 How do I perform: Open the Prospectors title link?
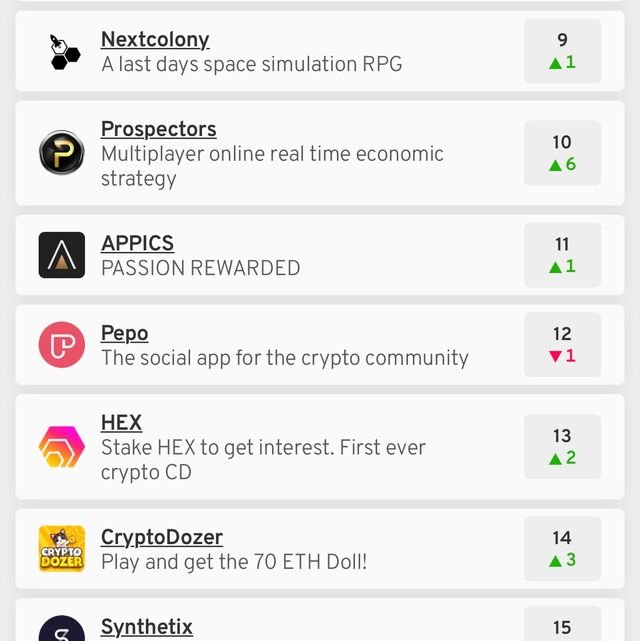click(158, 129)
